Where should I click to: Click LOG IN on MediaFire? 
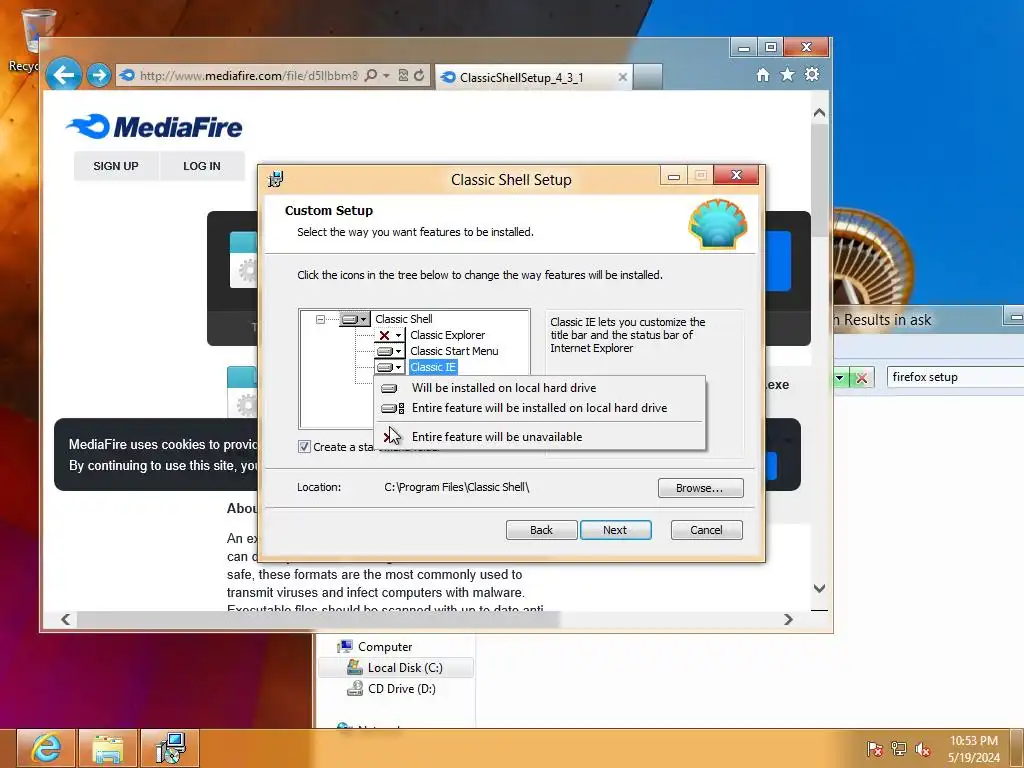pyautogui.click(x=202, y=166)
